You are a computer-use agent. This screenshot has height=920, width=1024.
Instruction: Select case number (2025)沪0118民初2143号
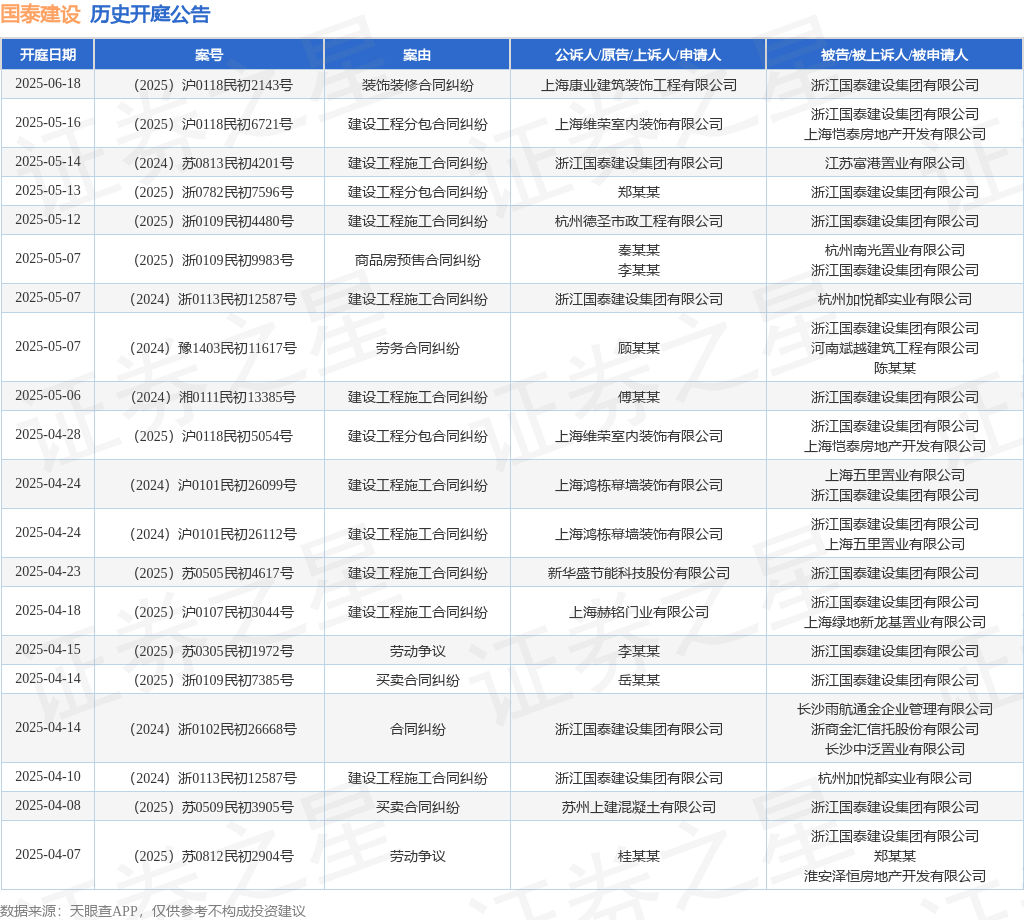(x=213, y=85)
